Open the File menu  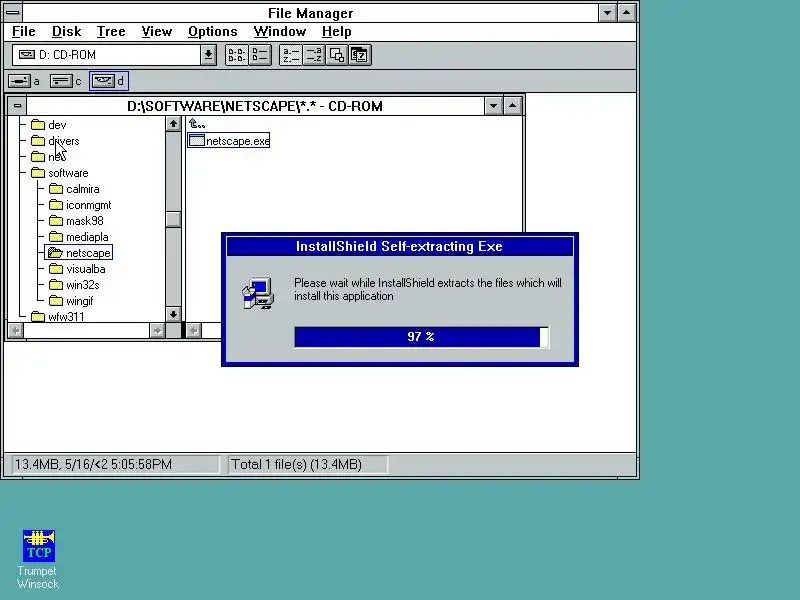[x=23, y=32]
